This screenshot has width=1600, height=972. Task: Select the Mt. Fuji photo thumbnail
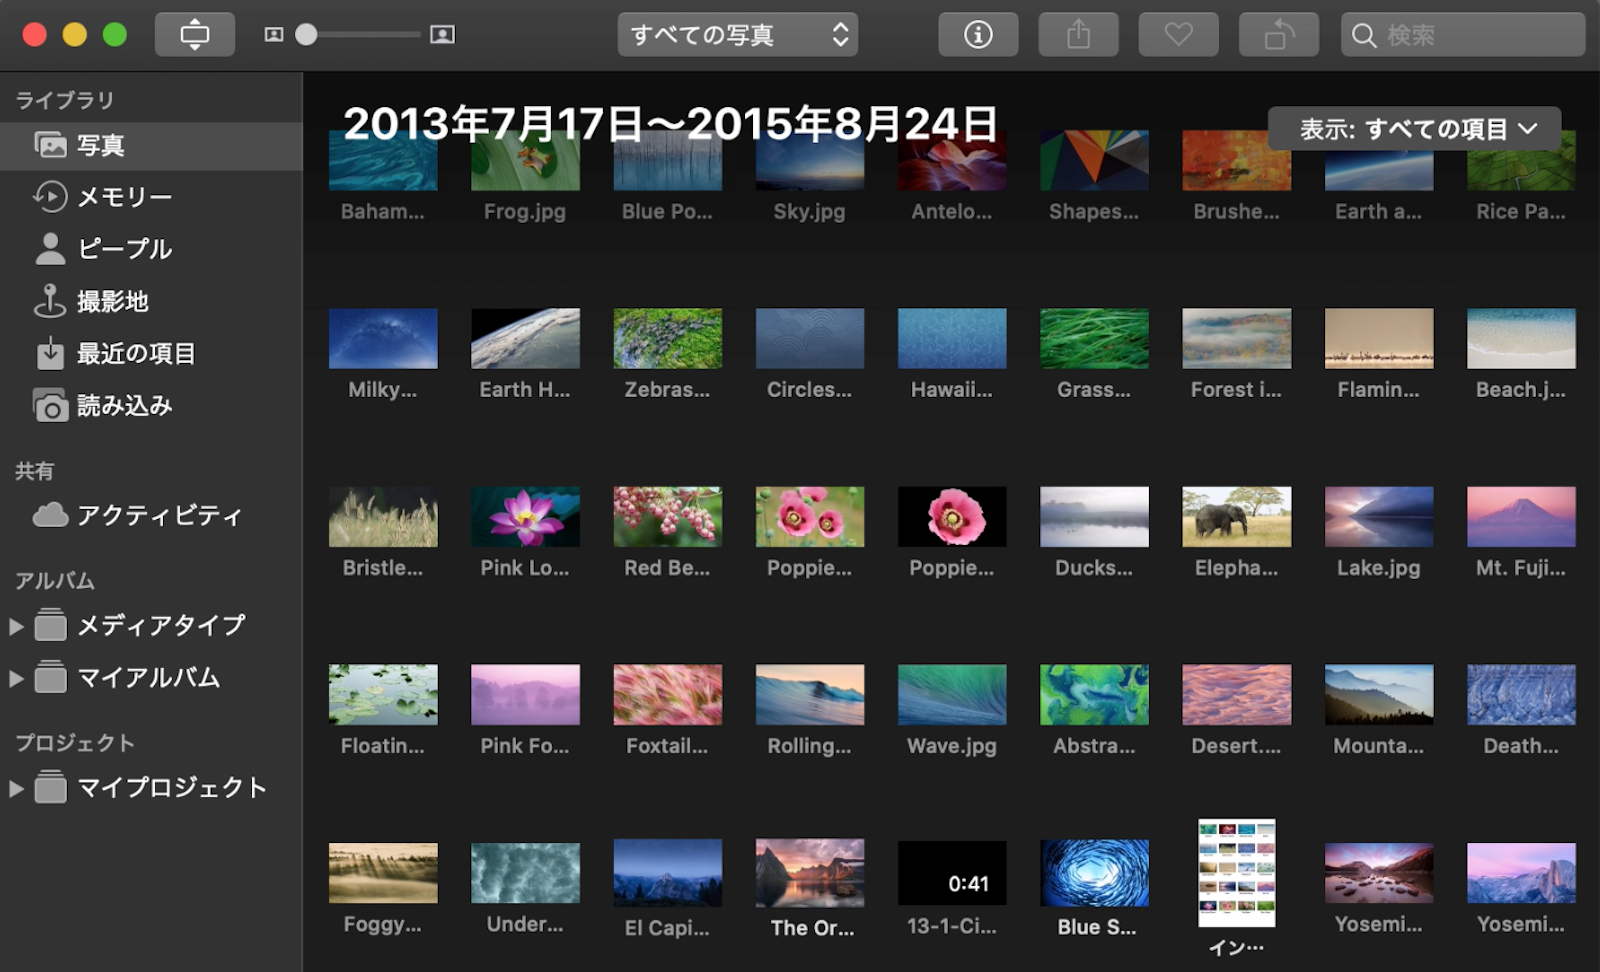tap(1521, 516)
